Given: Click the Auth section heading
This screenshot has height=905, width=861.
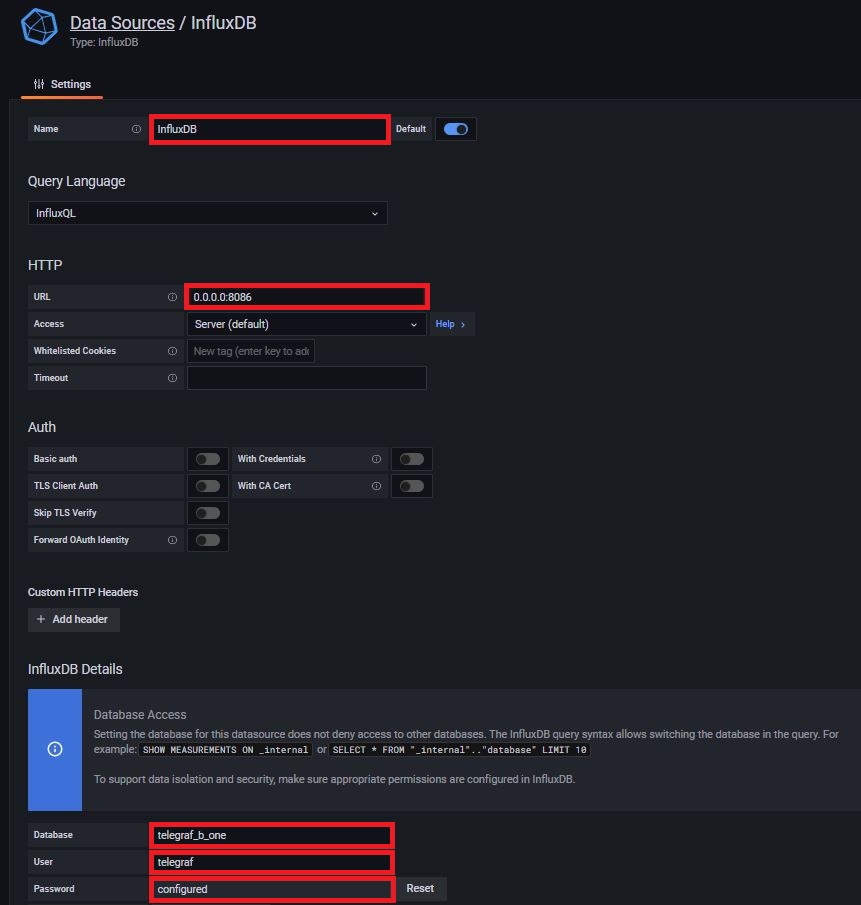Looking at the screenshot, I should [42, 427].
